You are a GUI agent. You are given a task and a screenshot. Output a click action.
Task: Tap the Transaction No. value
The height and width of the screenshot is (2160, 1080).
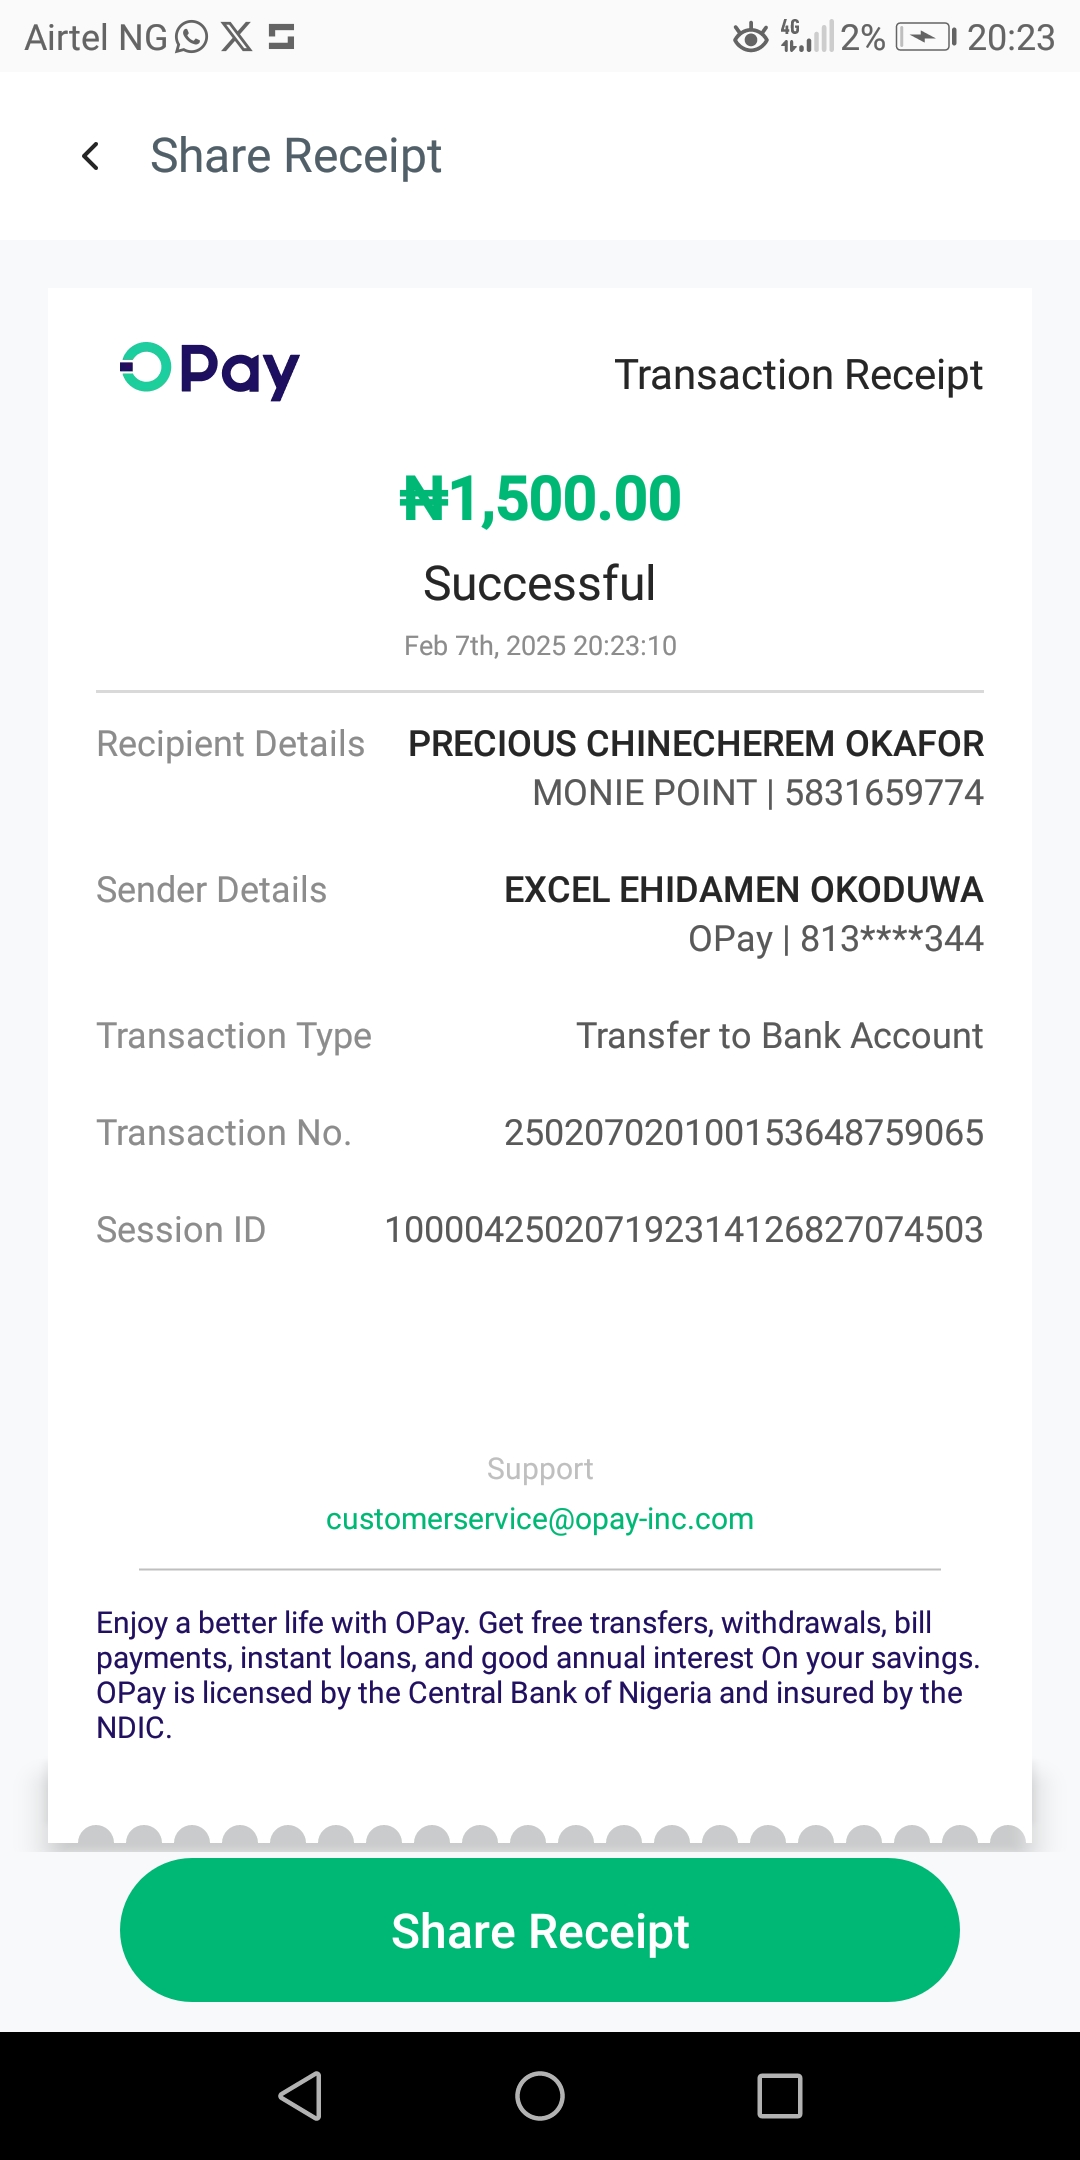[743, 1133]
